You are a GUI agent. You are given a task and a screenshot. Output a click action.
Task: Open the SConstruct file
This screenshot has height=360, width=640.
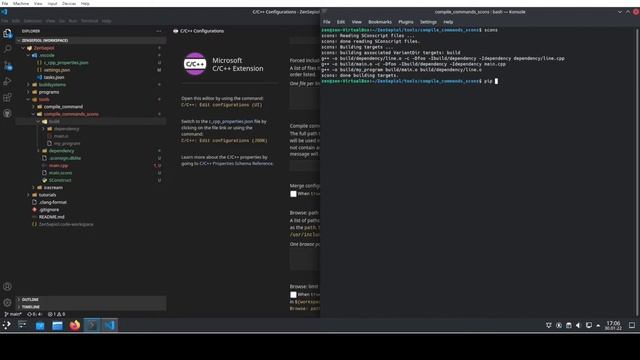coord(60,180)
